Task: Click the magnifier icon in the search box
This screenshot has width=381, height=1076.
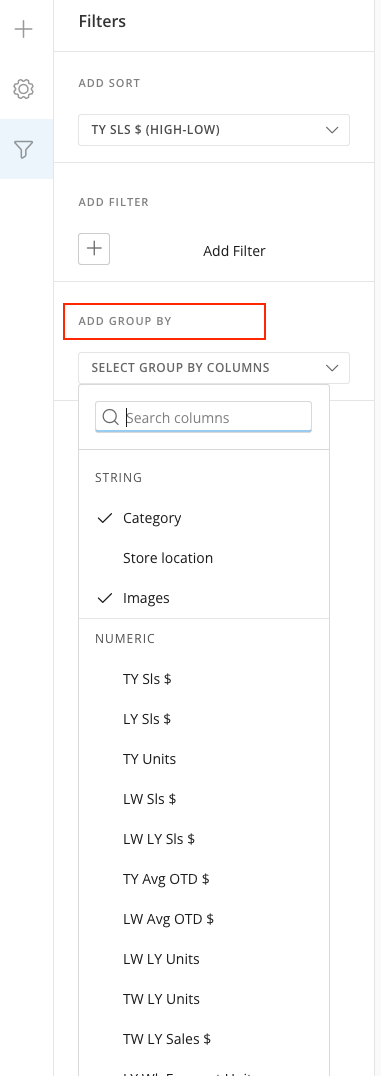Action: coord(111,417)
